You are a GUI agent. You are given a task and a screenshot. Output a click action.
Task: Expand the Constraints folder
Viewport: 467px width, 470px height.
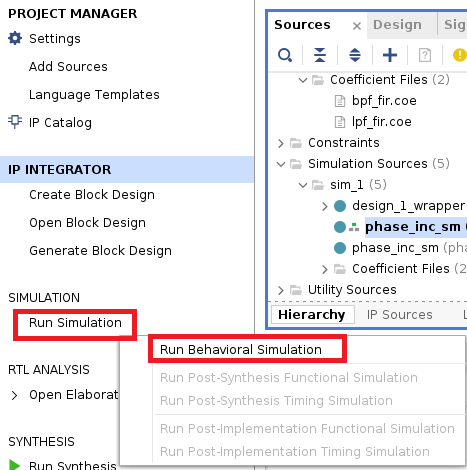[x=281, y=143]
